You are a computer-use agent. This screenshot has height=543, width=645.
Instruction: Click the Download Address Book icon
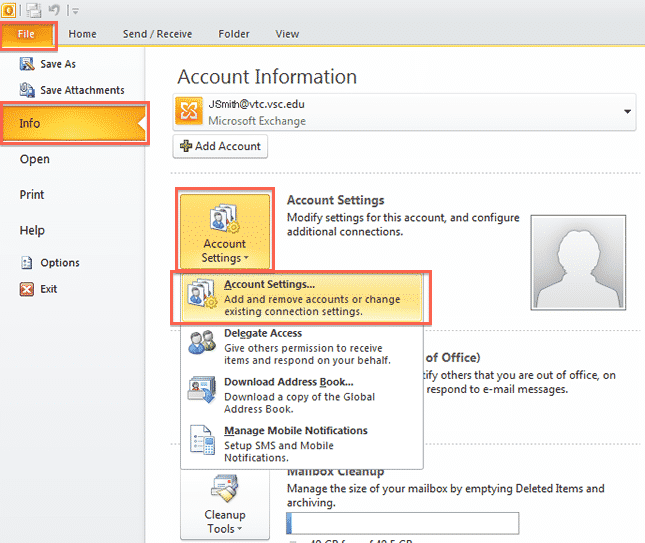(x=202, y=389)
